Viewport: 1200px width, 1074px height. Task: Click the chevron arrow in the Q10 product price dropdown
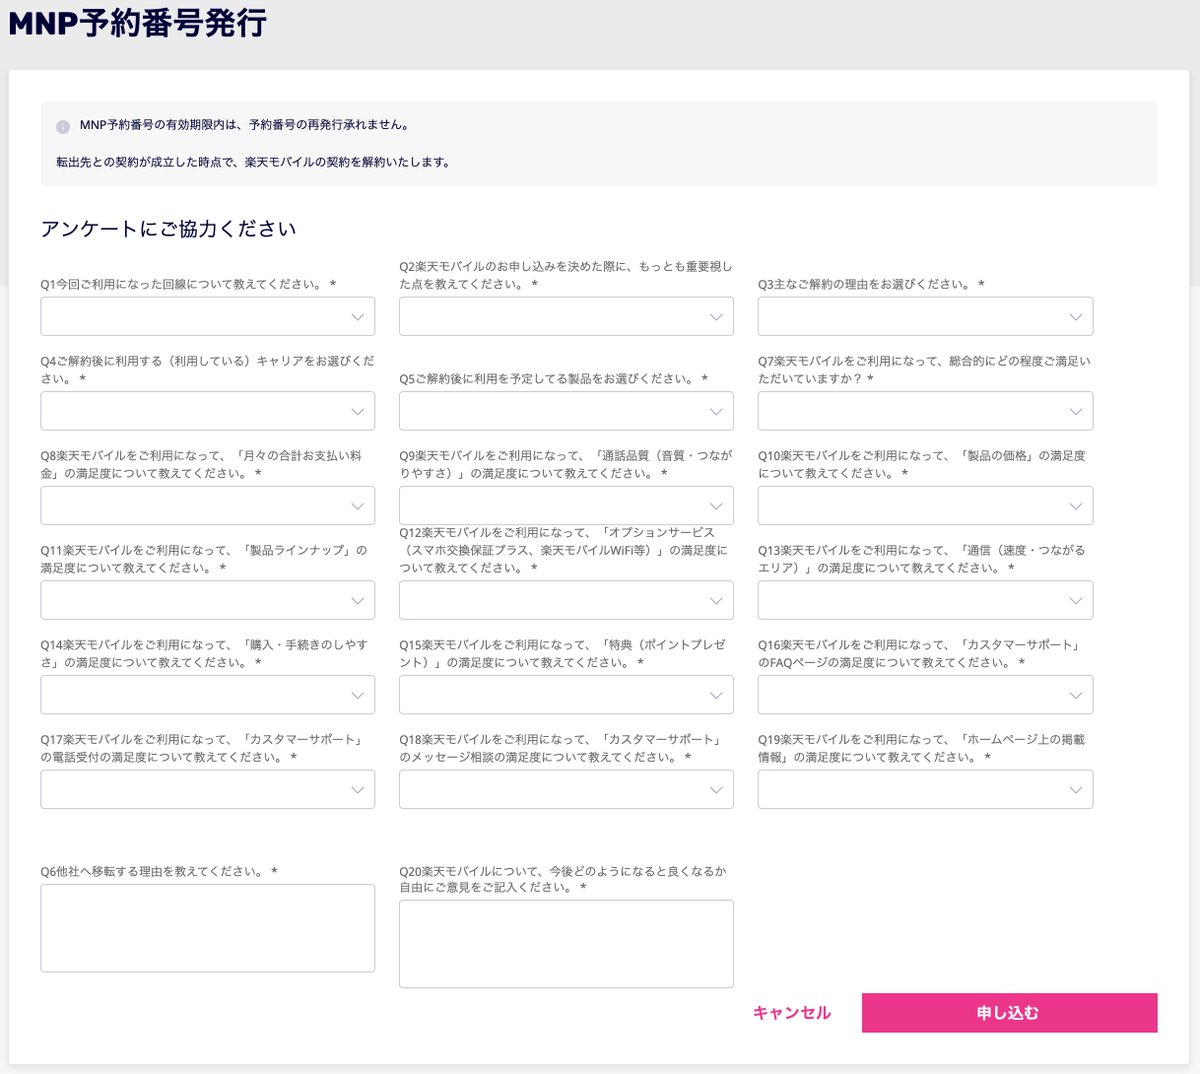[1075, 506]
